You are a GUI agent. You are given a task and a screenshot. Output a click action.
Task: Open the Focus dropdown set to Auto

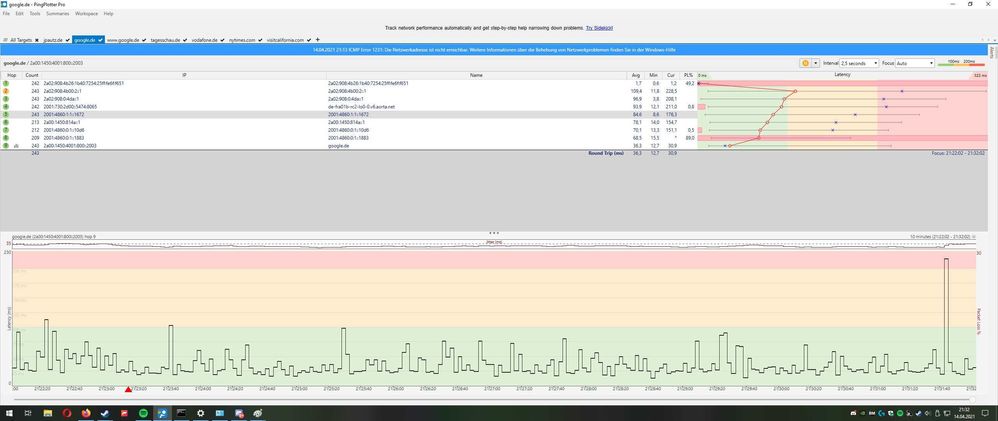915,63
